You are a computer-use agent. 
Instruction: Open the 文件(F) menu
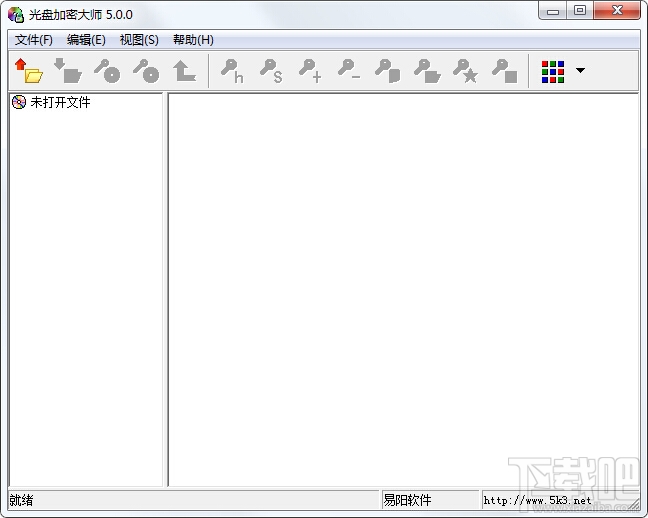(33, 40)
